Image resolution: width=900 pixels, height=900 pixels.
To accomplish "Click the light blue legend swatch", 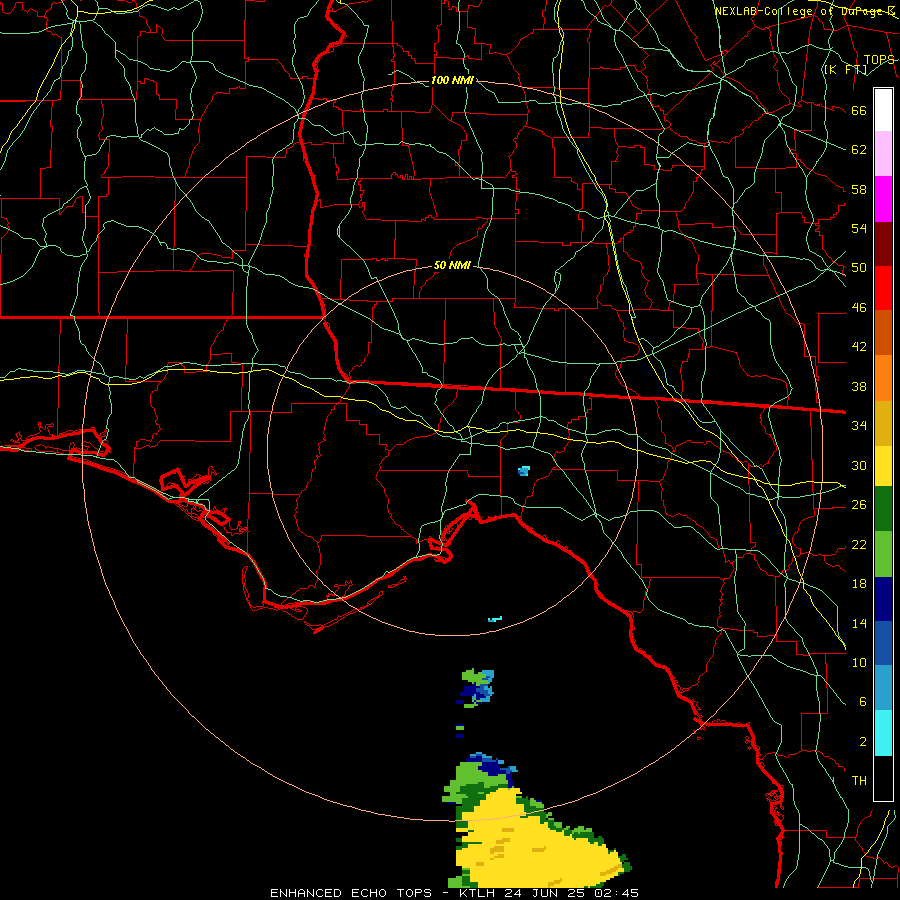I will tap(883, 688).
